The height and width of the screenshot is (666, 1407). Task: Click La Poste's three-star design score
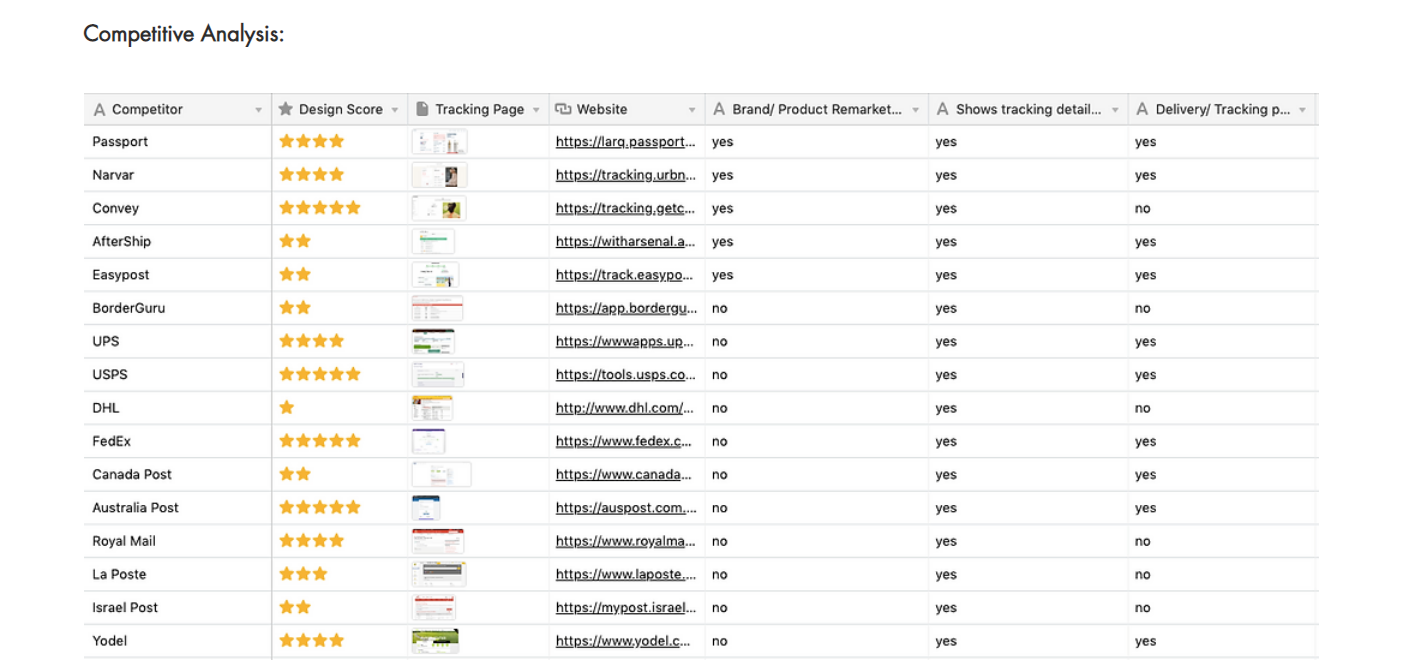[x=303, y=574]
